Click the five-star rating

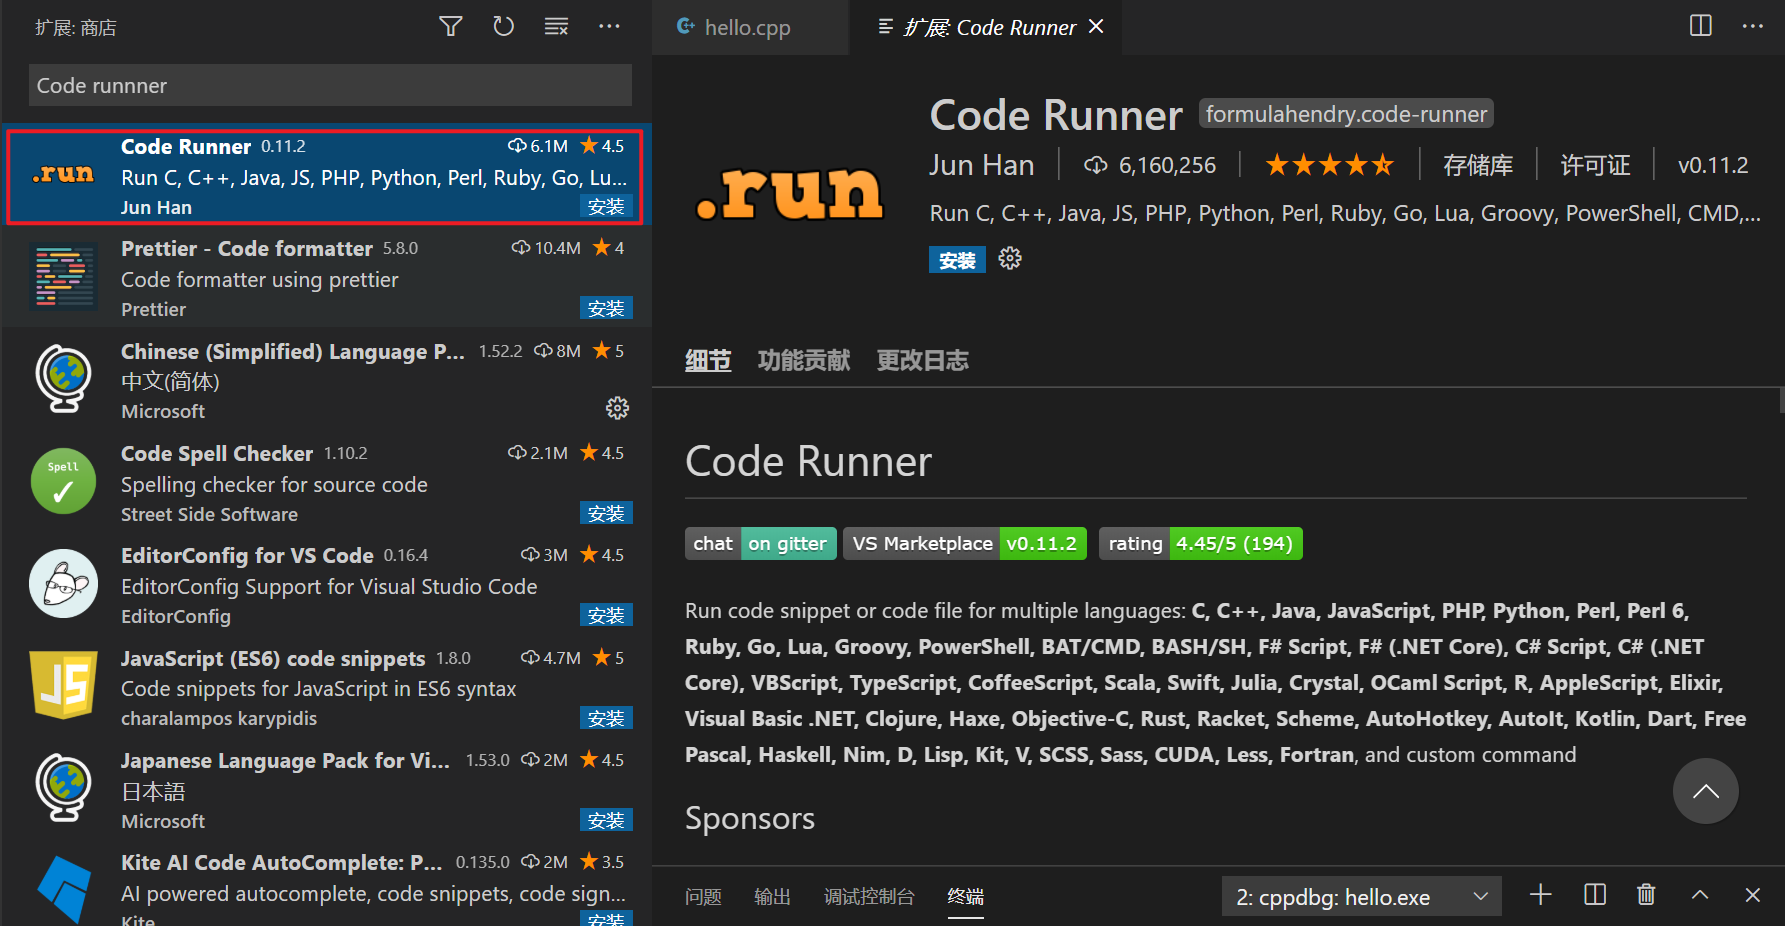point(1329,165)
